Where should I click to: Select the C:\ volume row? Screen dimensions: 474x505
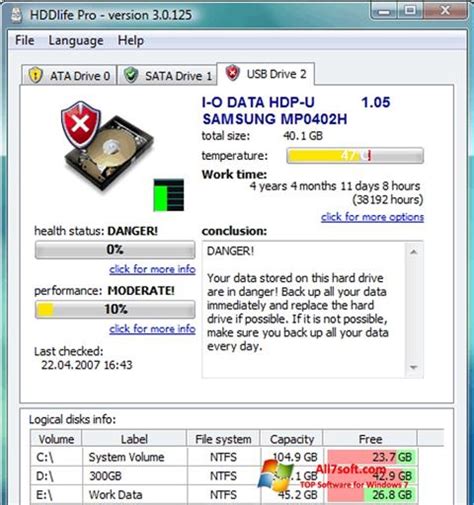pos(223,457)
